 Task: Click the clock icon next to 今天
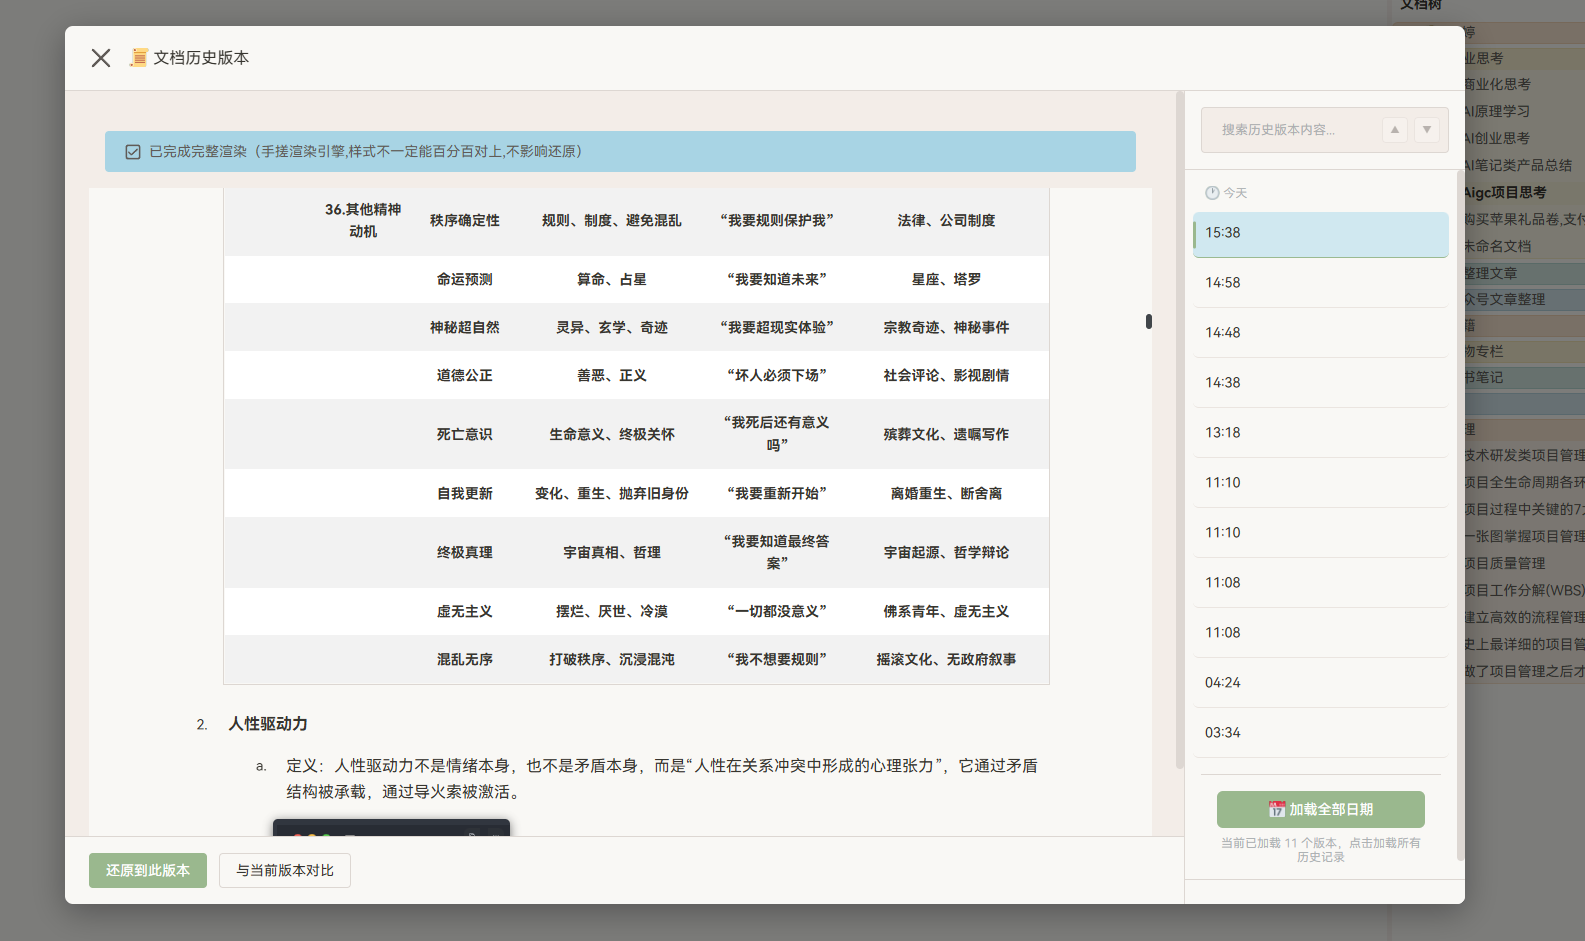point(1212,193)
